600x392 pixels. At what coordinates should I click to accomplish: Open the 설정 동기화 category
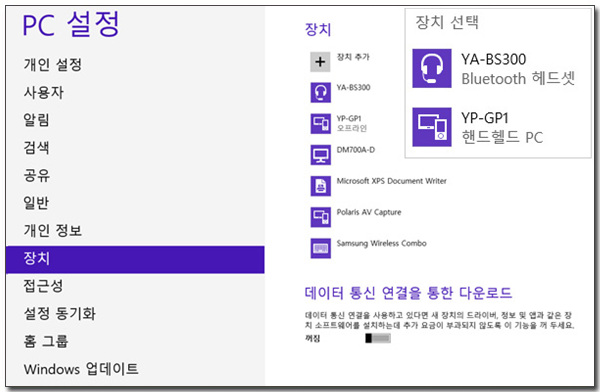point(60,314)
